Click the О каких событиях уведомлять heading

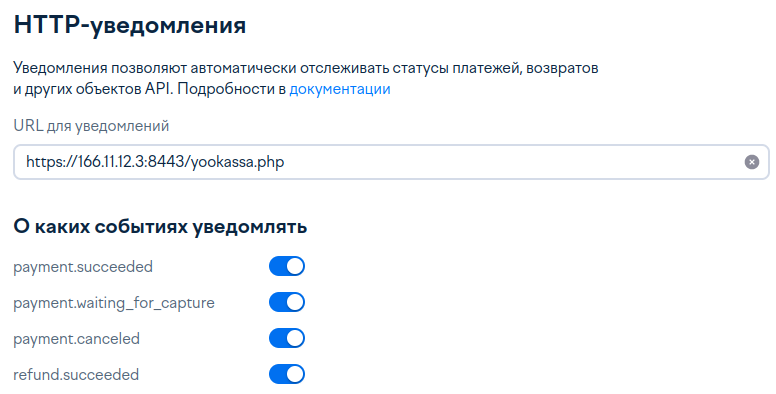(160, 227)
